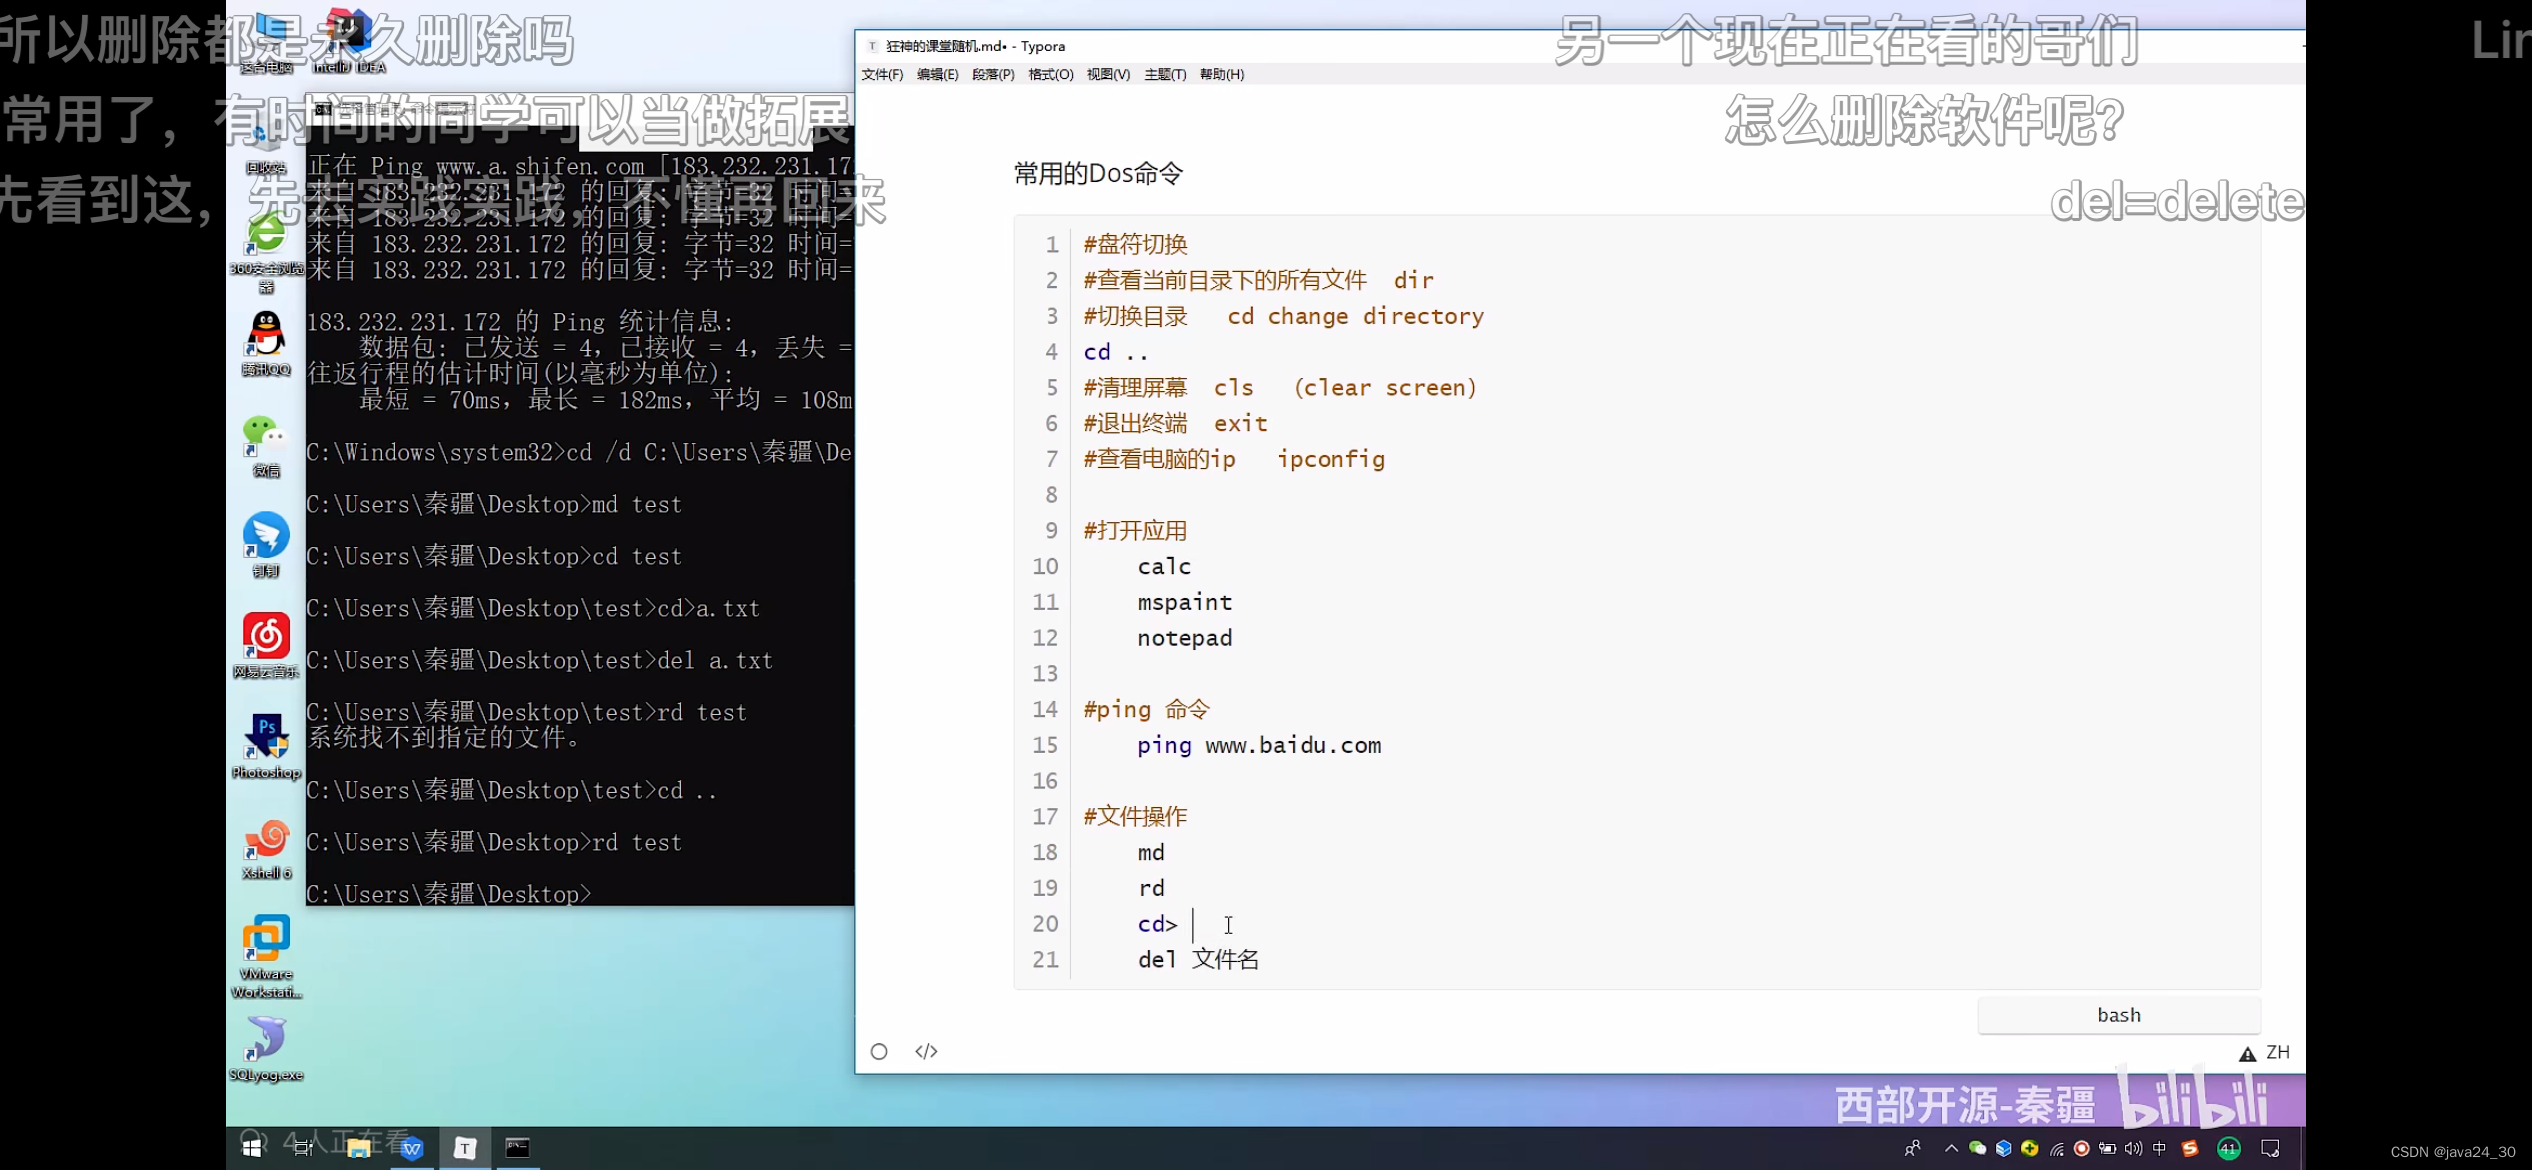Open File Explorer from taskbar
The width and height of the screenshot is (2532, 1170).
pos(358,1148)
